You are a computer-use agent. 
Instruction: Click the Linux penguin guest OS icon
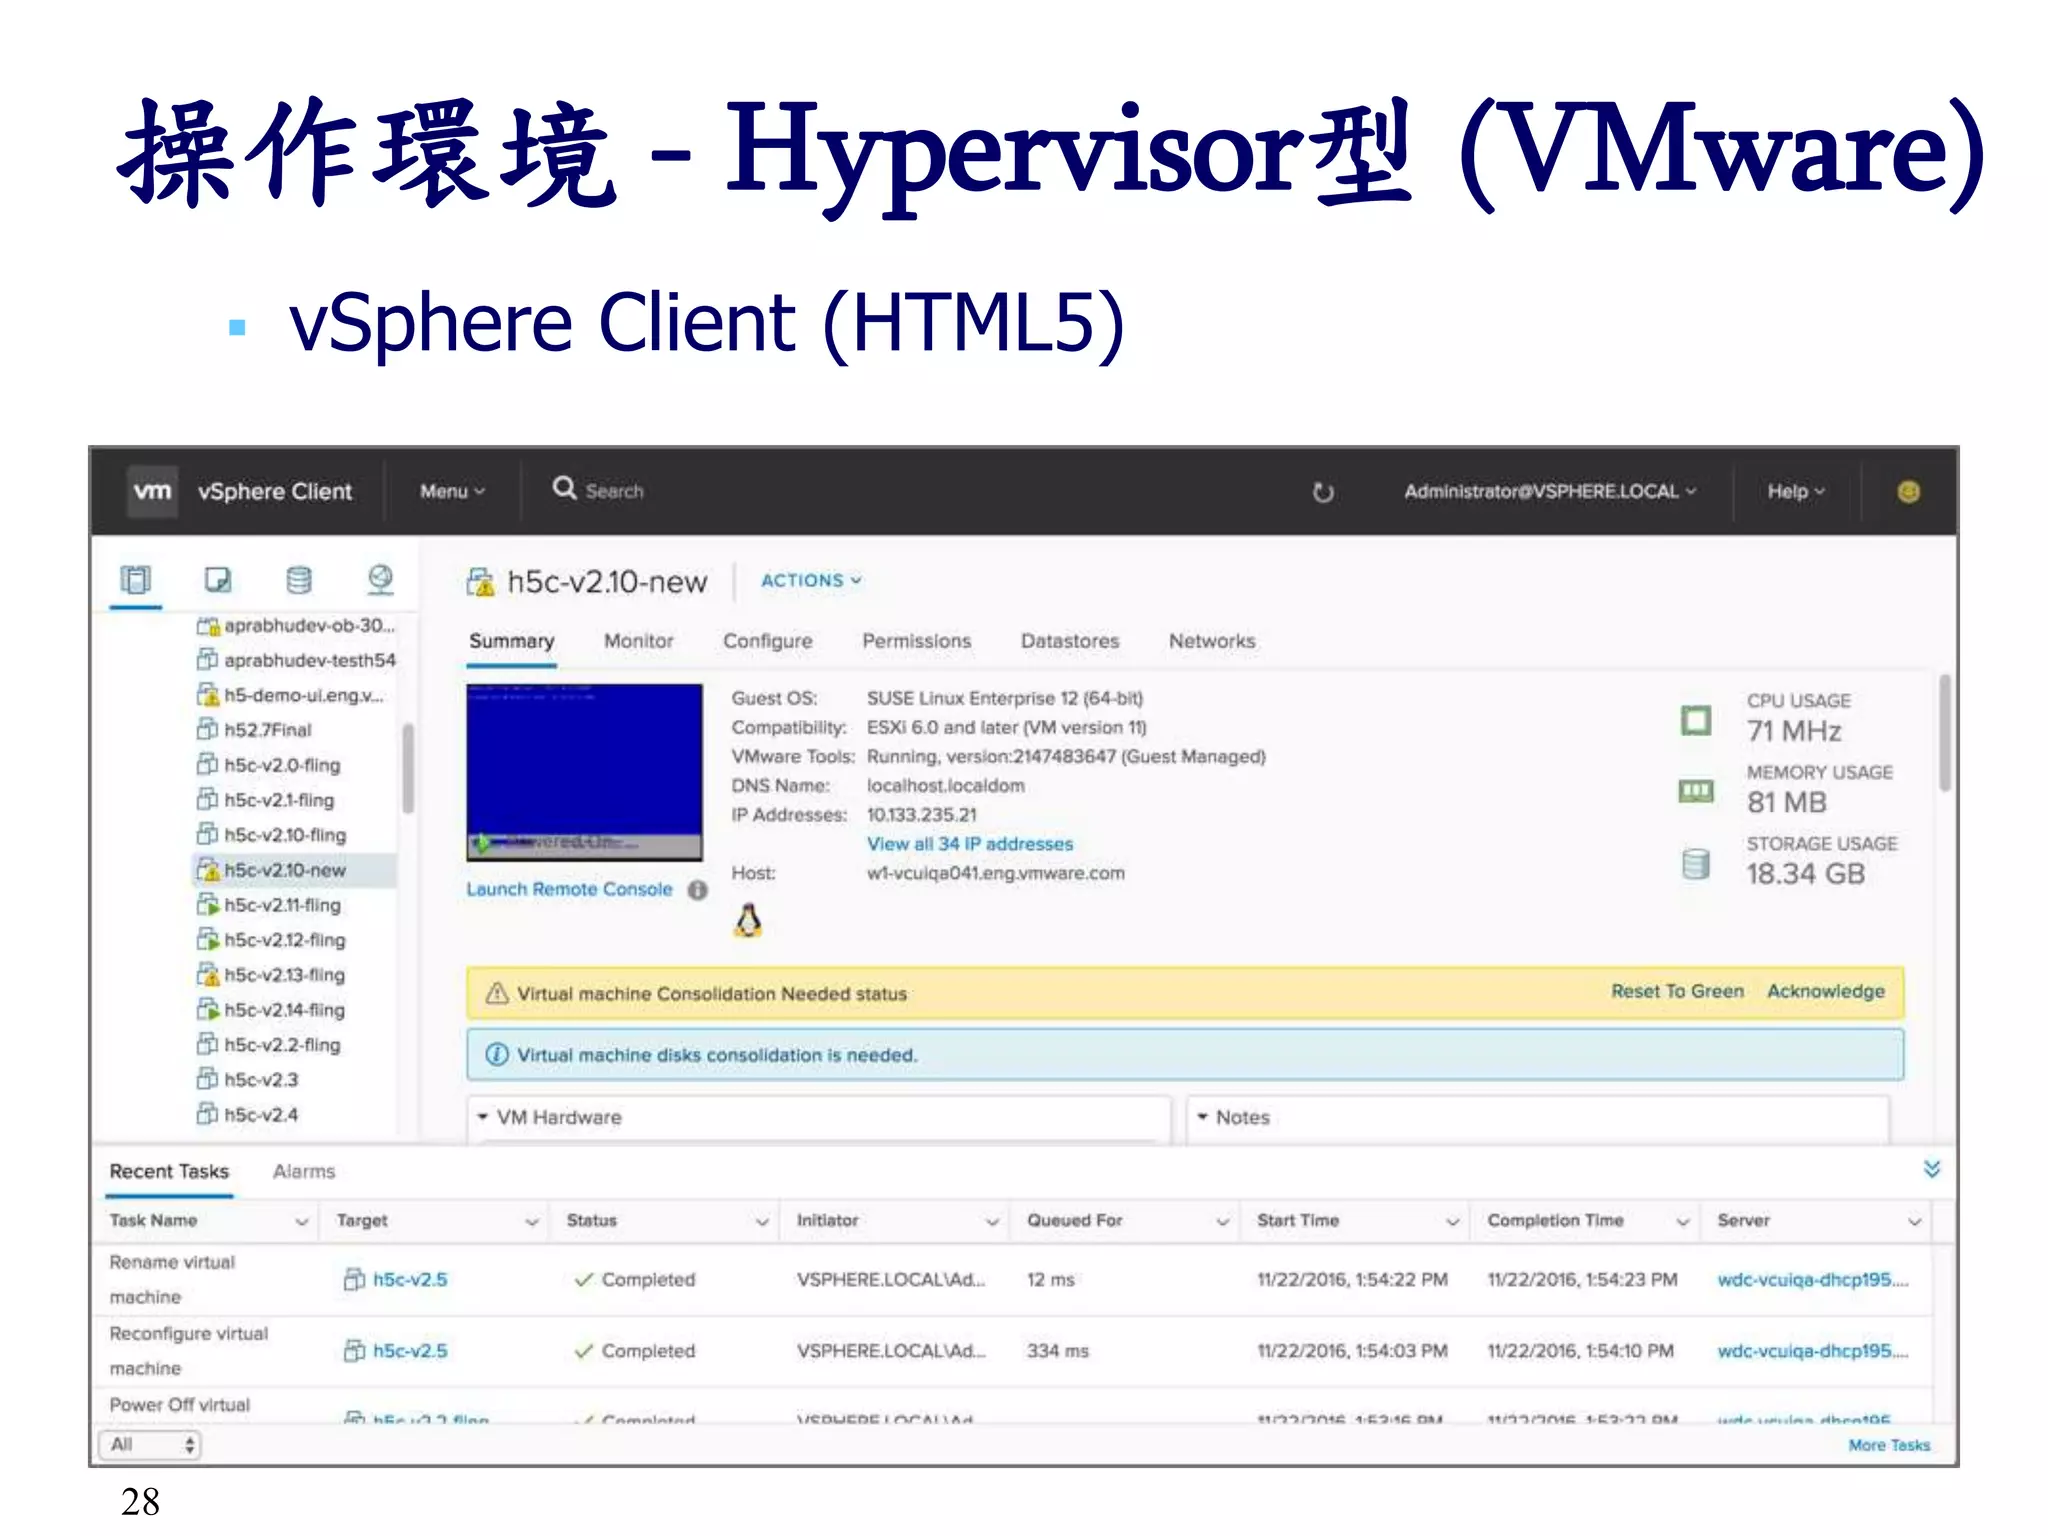point(748,920)
